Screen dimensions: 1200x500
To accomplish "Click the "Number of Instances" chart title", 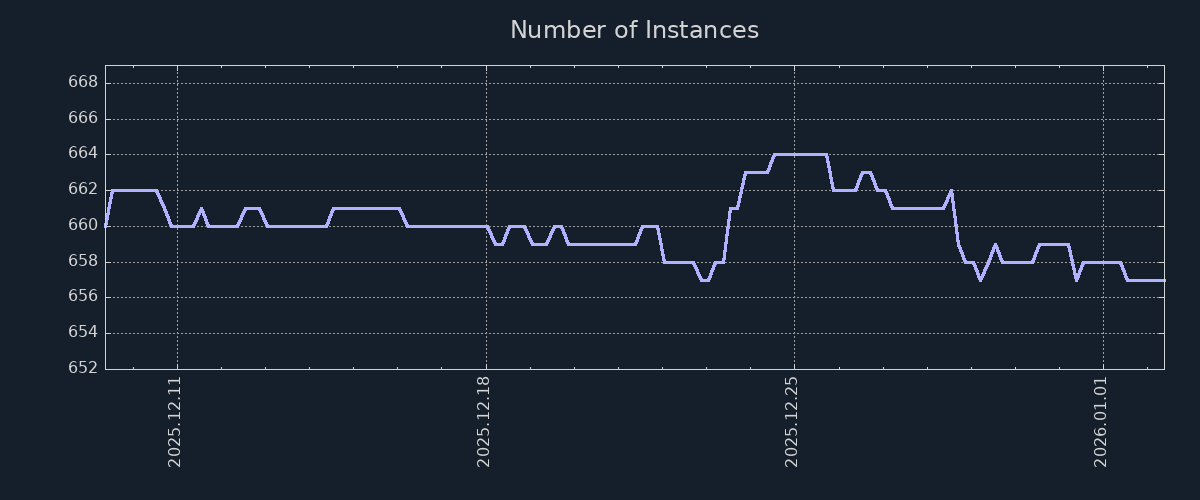I will point(634,30).
